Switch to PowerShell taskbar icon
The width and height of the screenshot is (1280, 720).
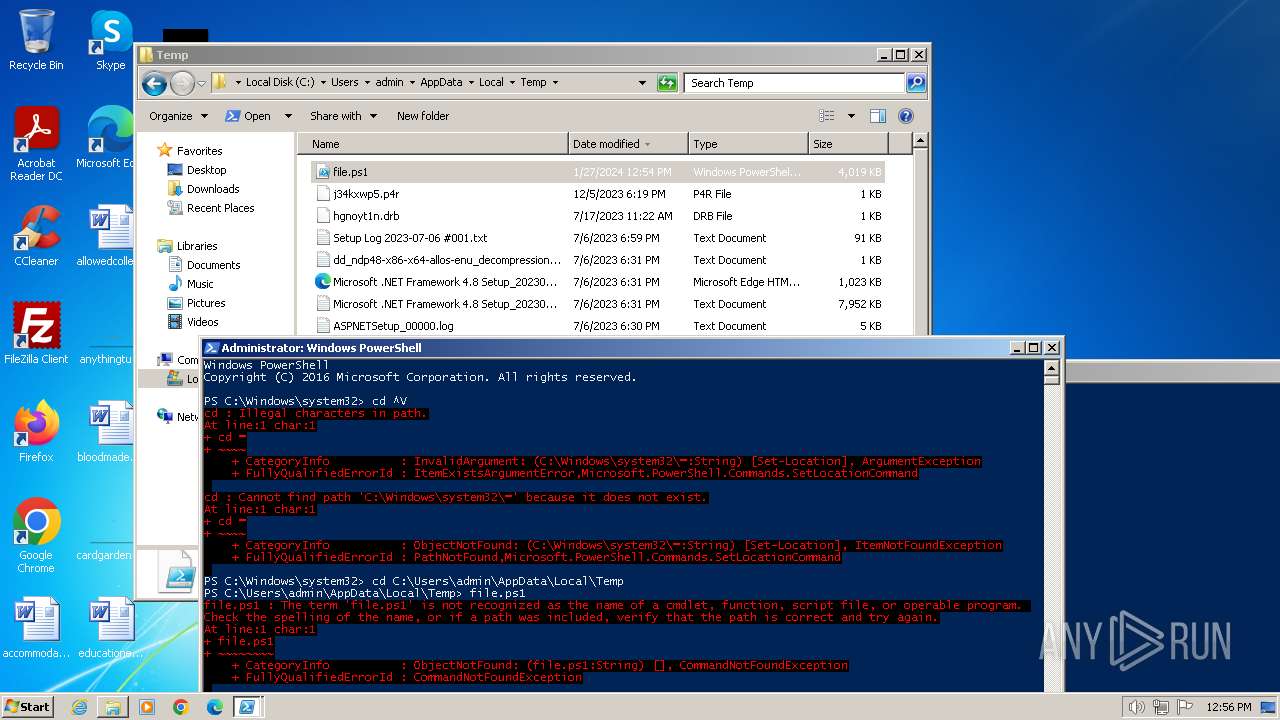pos(247,707)
